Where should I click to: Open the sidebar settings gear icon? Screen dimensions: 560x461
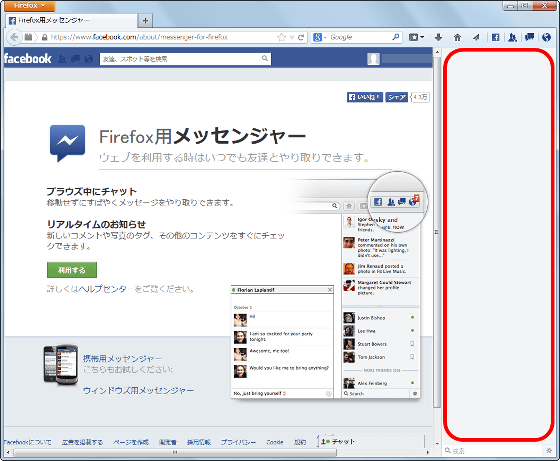(549, 451)
